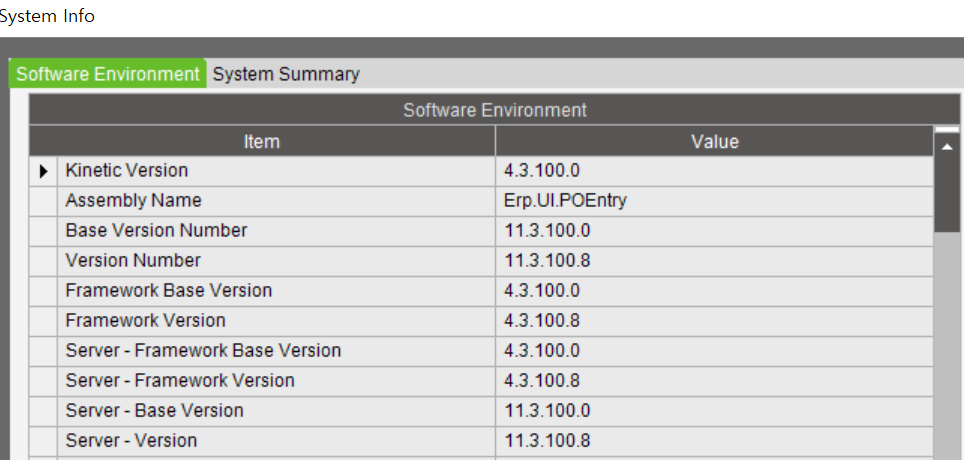The height and width of the screenshot is (460, 964).
Task: Select the Version Number item cell
Action: coord(276,261)
